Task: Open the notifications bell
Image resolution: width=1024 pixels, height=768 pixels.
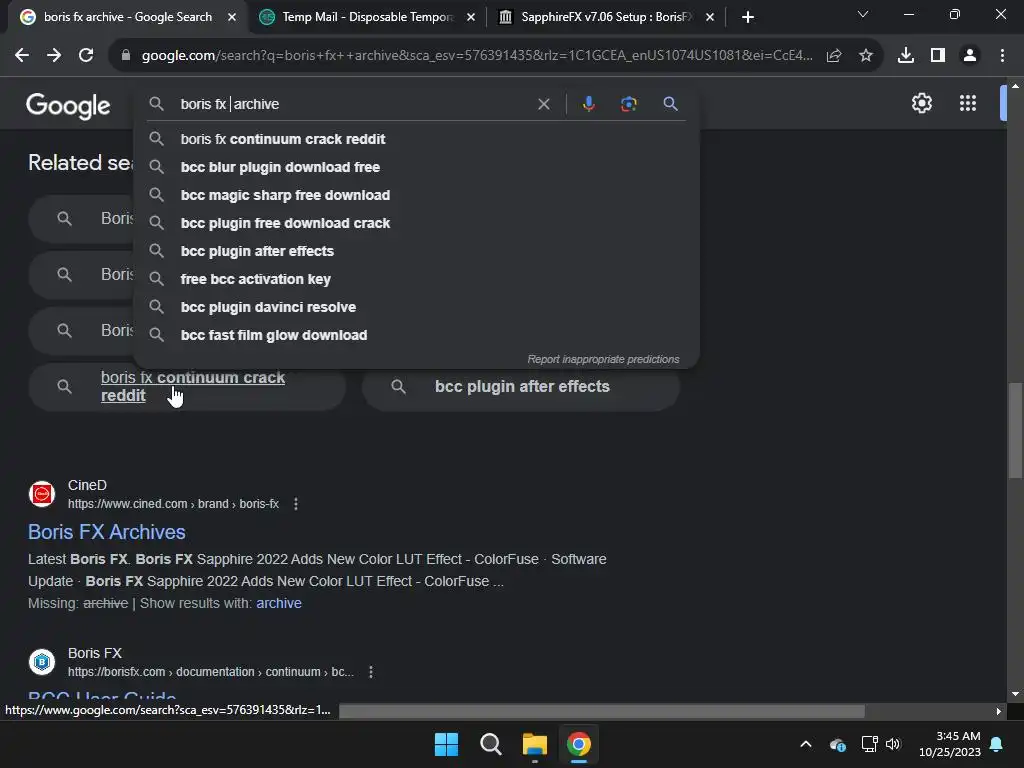Action: point(997,744)
